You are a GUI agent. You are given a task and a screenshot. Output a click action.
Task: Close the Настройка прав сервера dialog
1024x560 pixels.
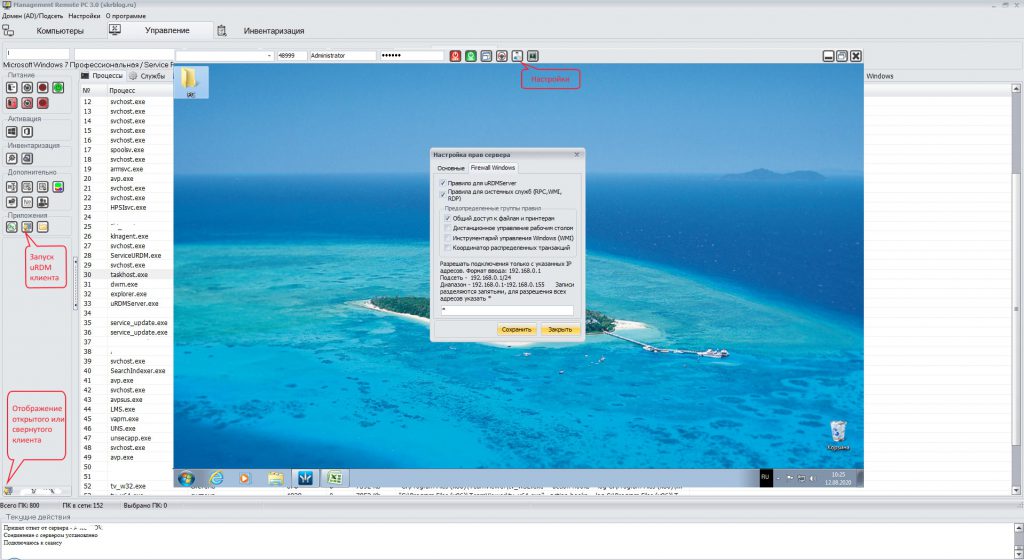click(577, 155)
